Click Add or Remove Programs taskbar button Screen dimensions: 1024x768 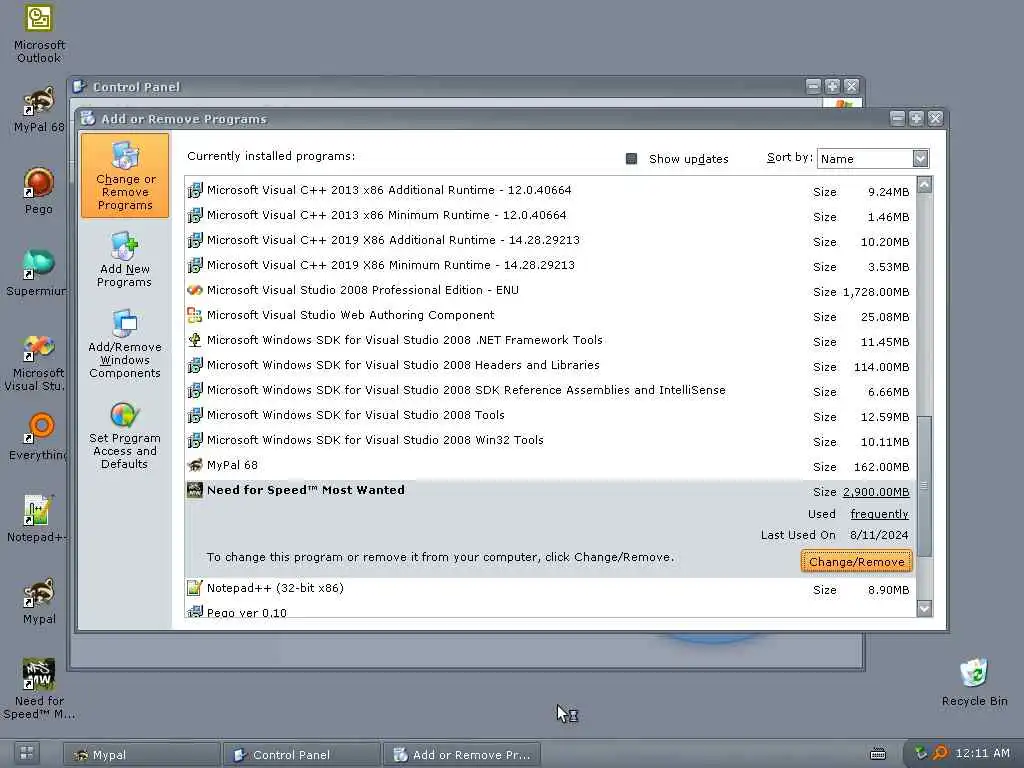point(462,755)
